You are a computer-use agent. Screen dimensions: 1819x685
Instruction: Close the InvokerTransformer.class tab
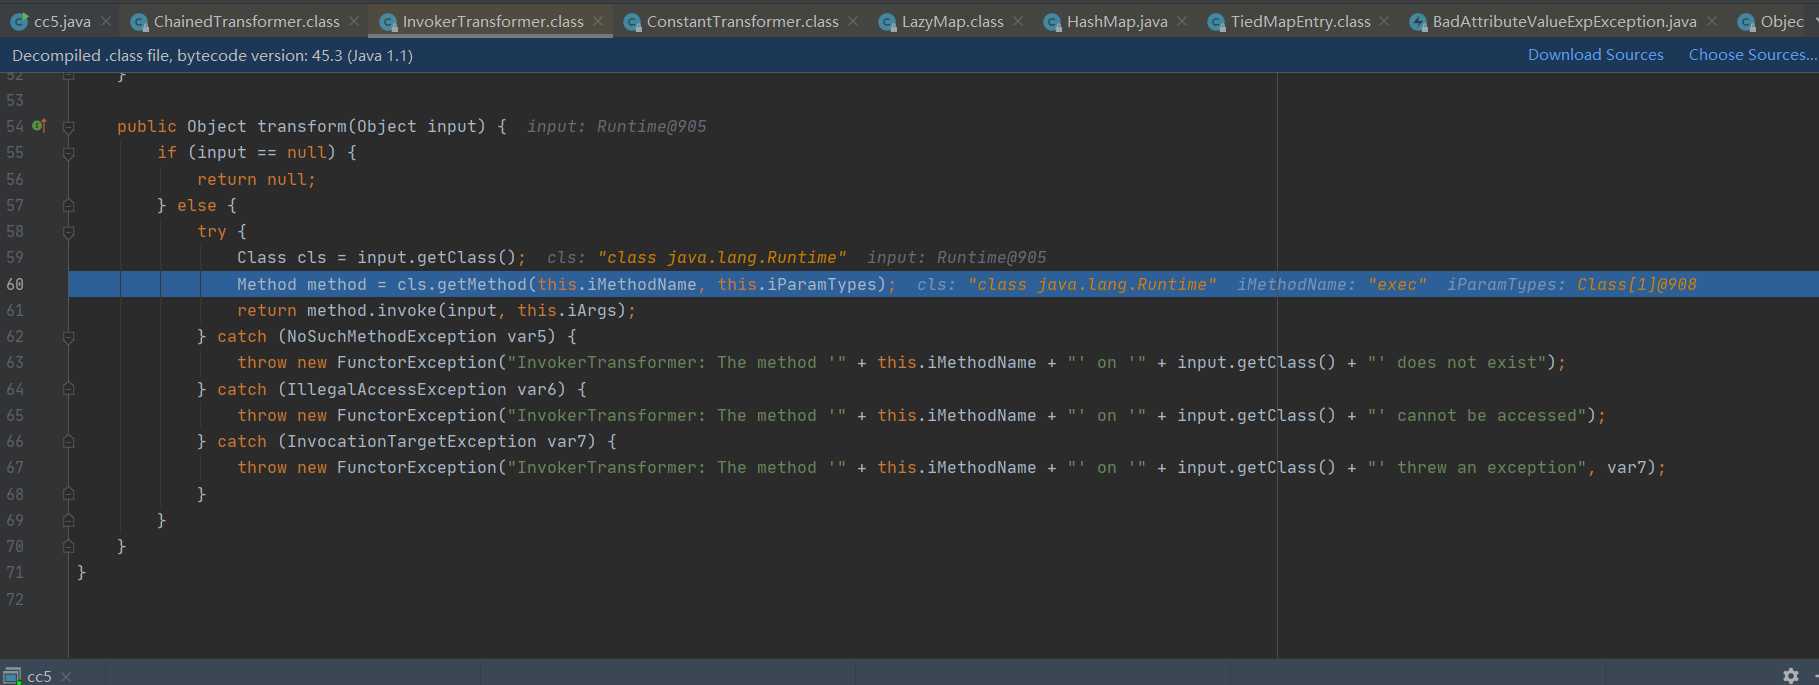pyautogui.click(x=598, y=21)
